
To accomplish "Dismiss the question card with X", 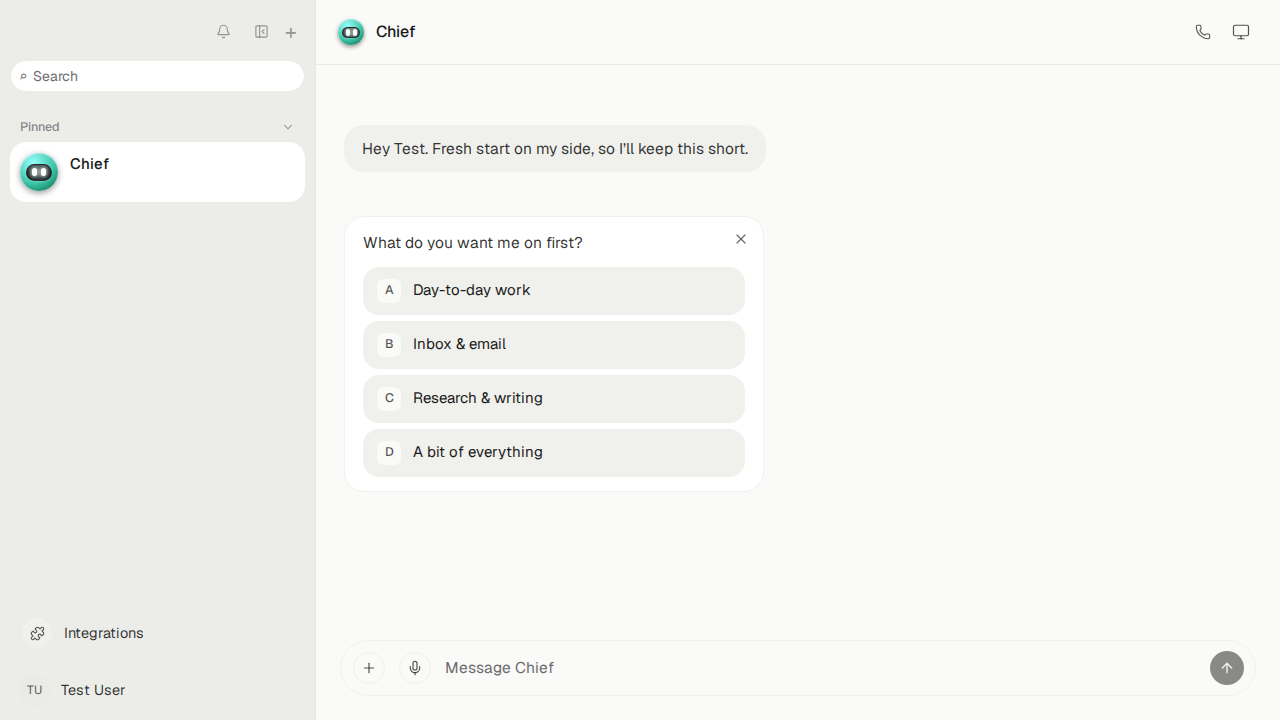I will tap(741, 239).
